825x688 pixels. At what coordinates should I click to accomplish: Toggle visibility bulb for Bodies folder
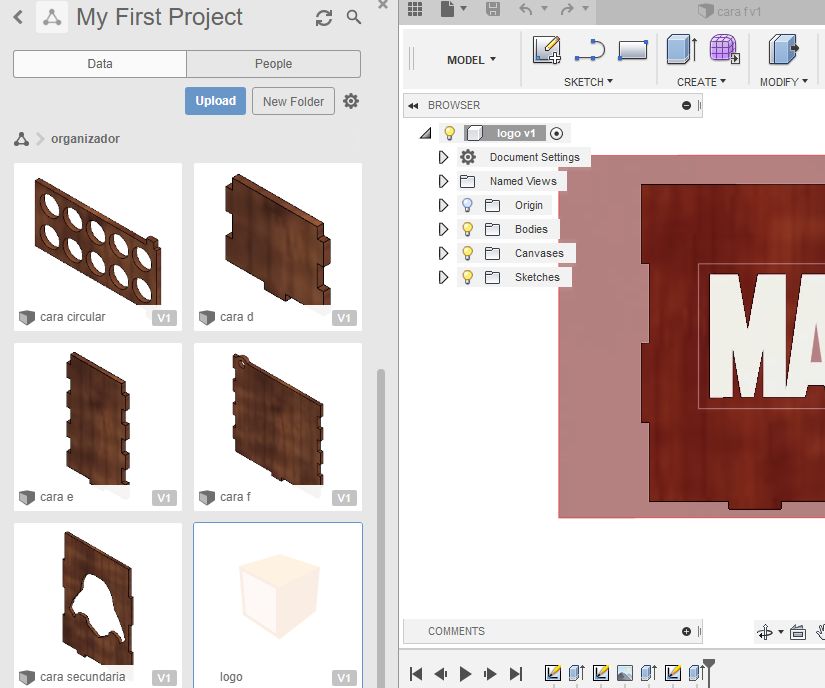(467, 229)
